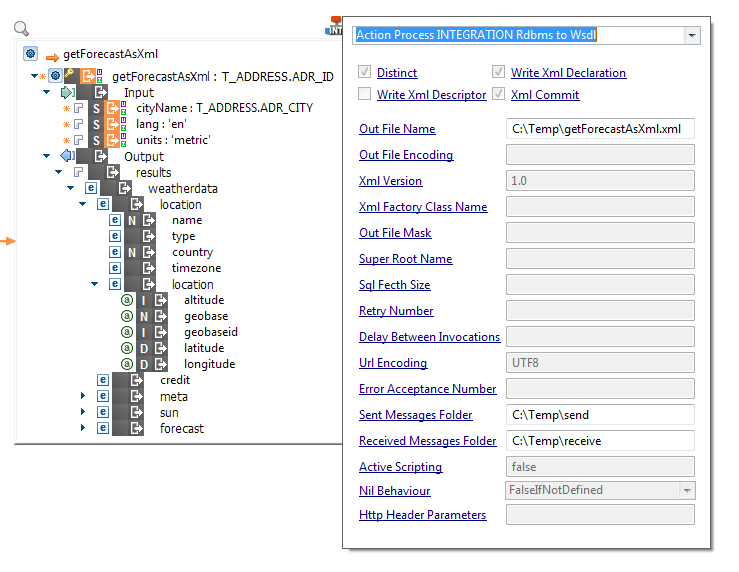Click the green Input arrow icon
This screenshot has width=739, height=572.
tap(67, 92)
